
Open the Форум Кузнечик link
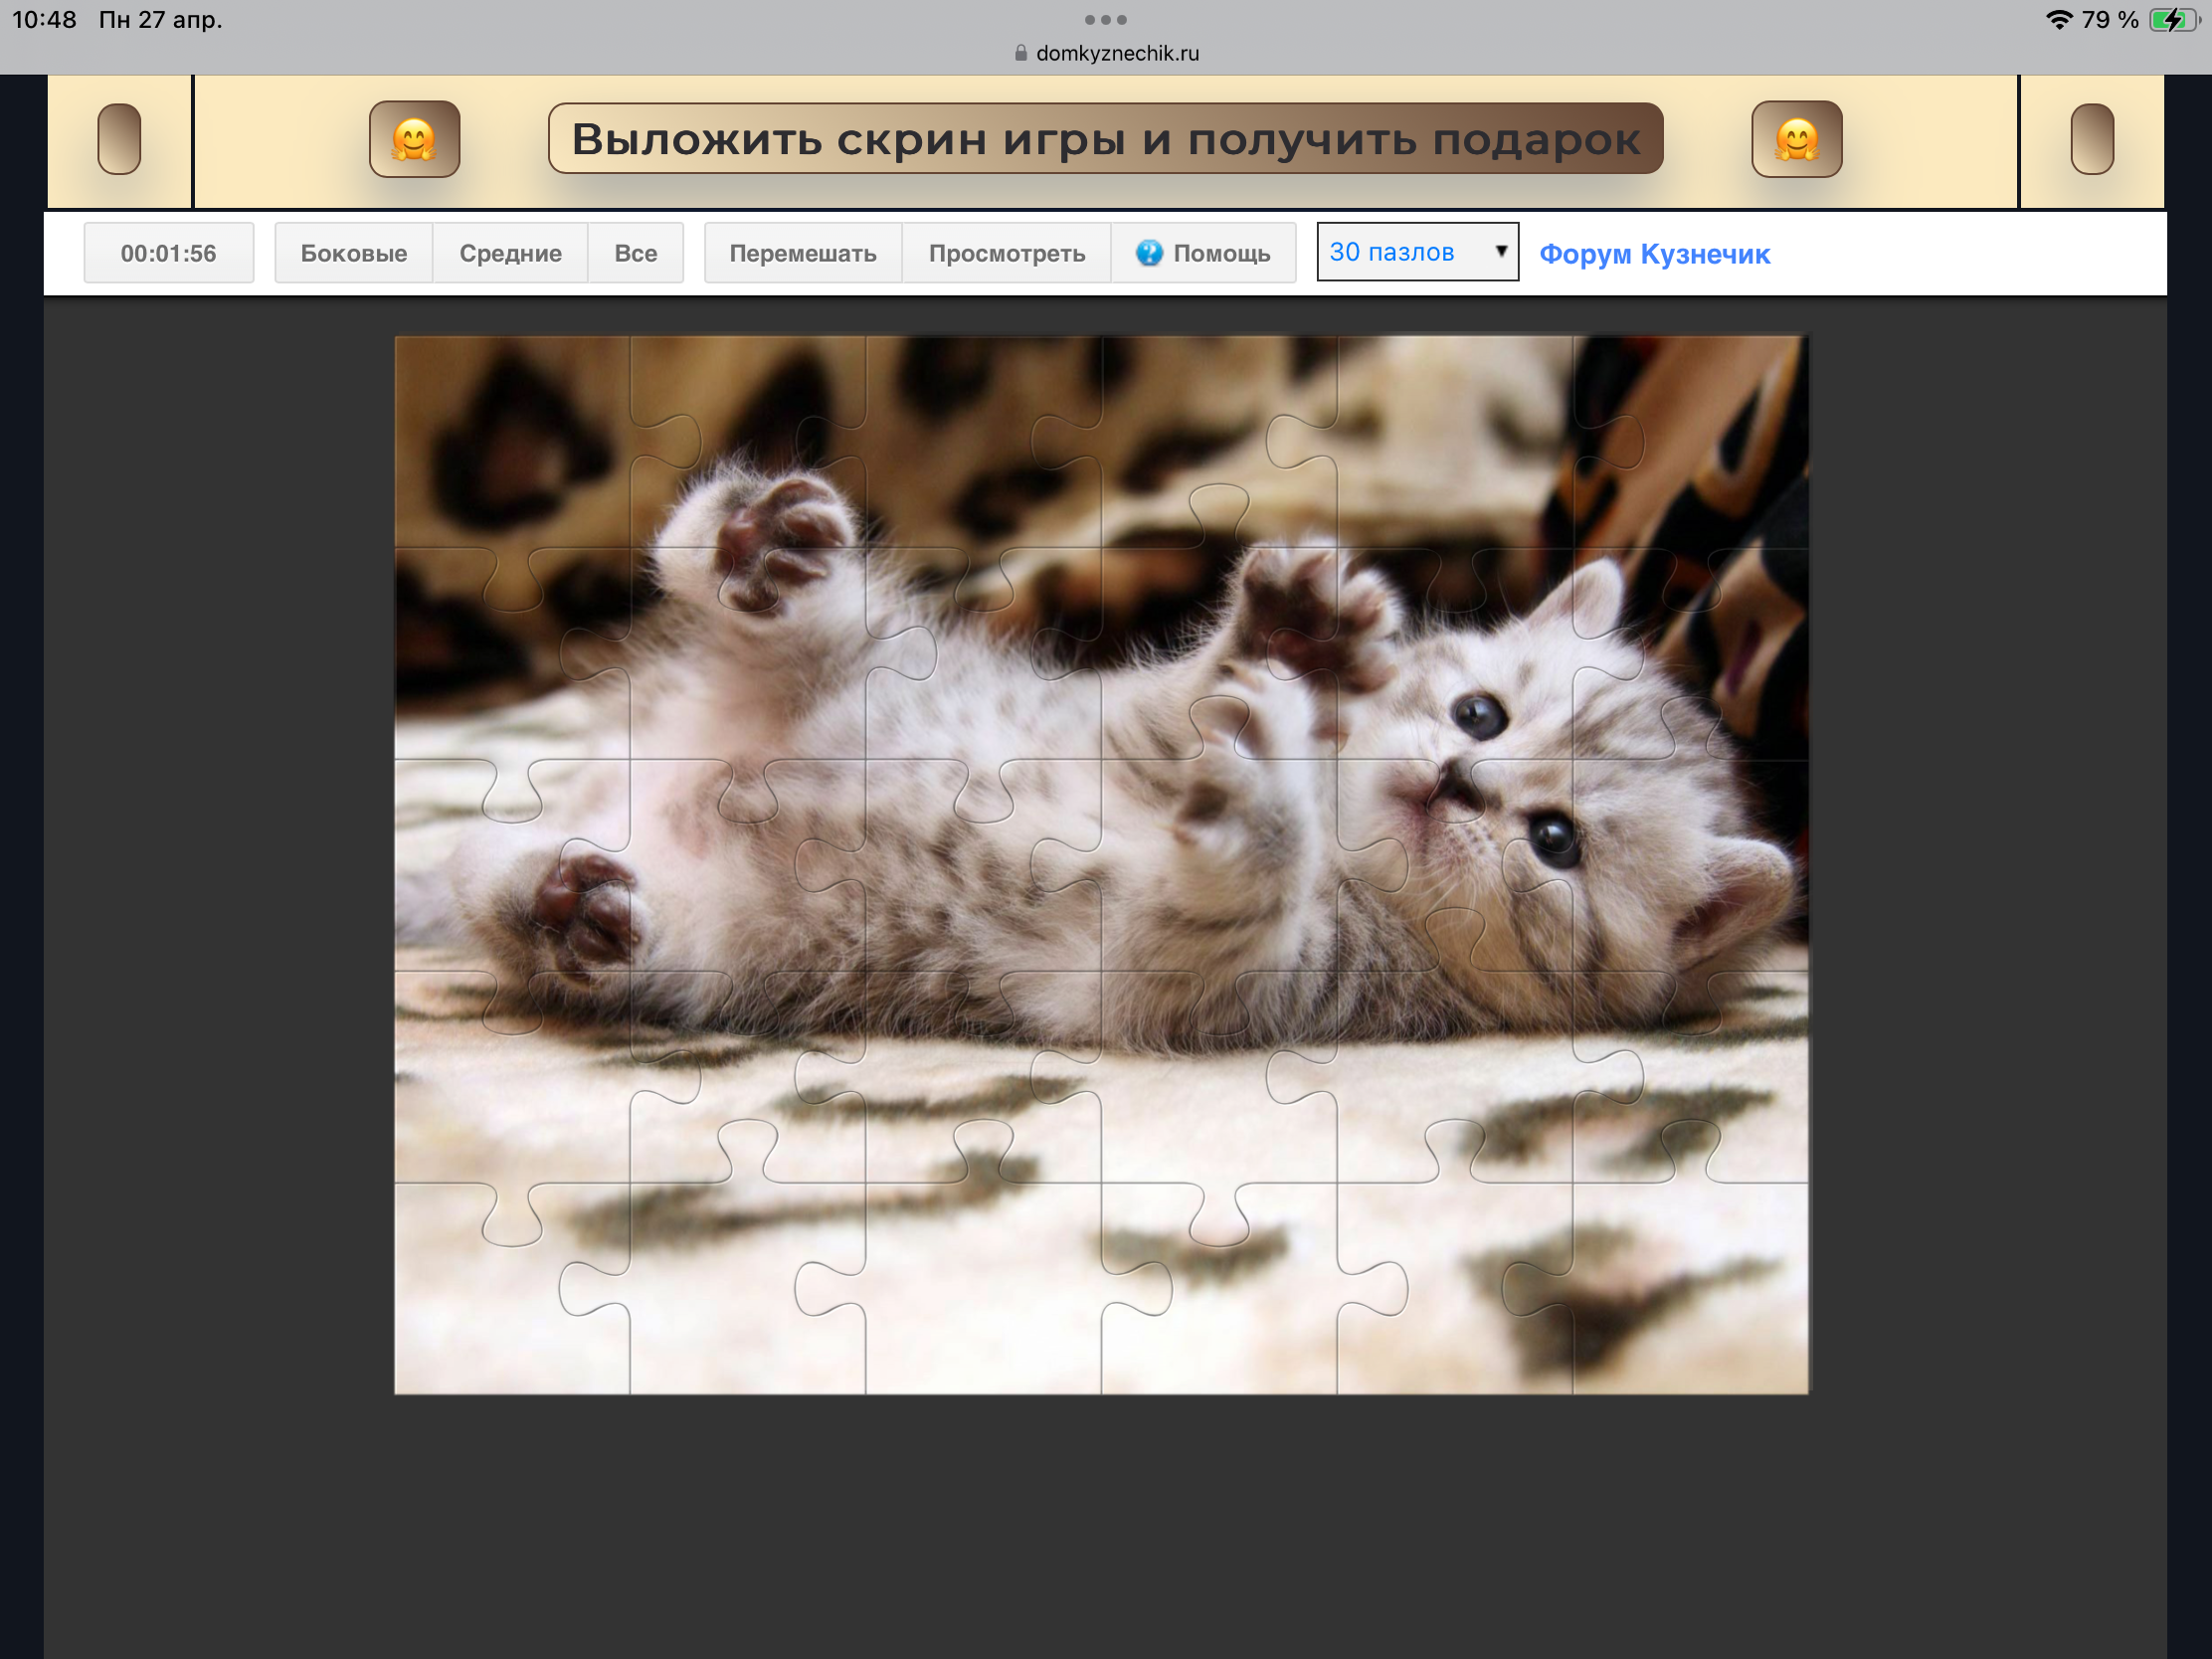1654,254
